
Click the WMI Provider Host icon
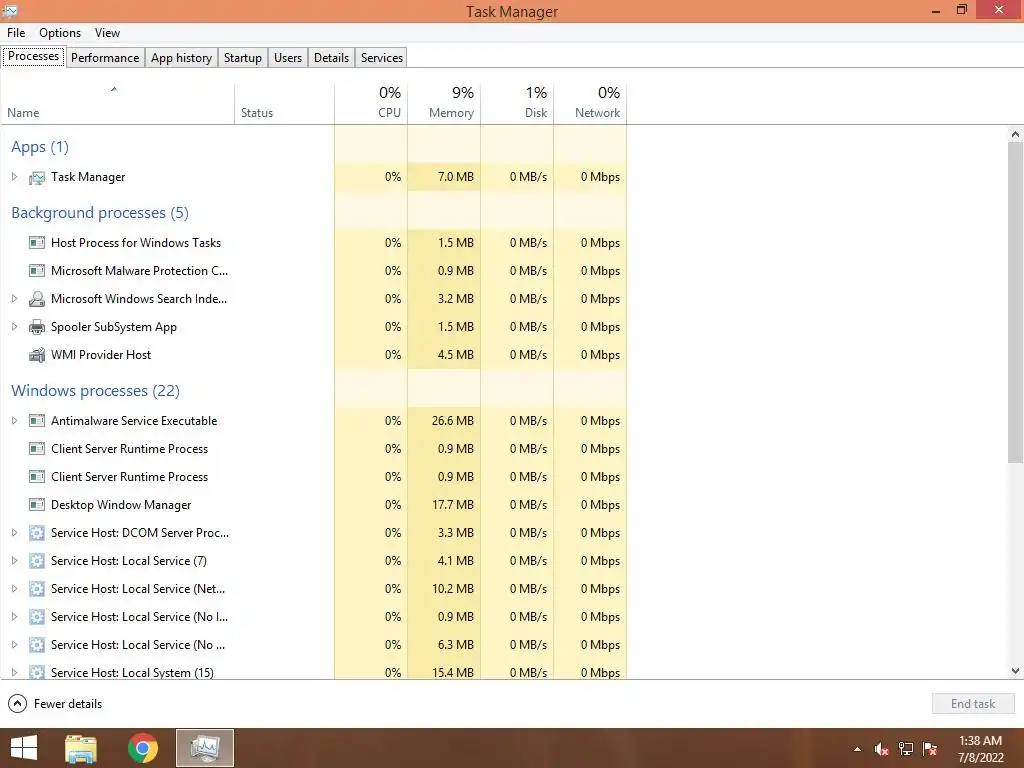pos(37,355)
